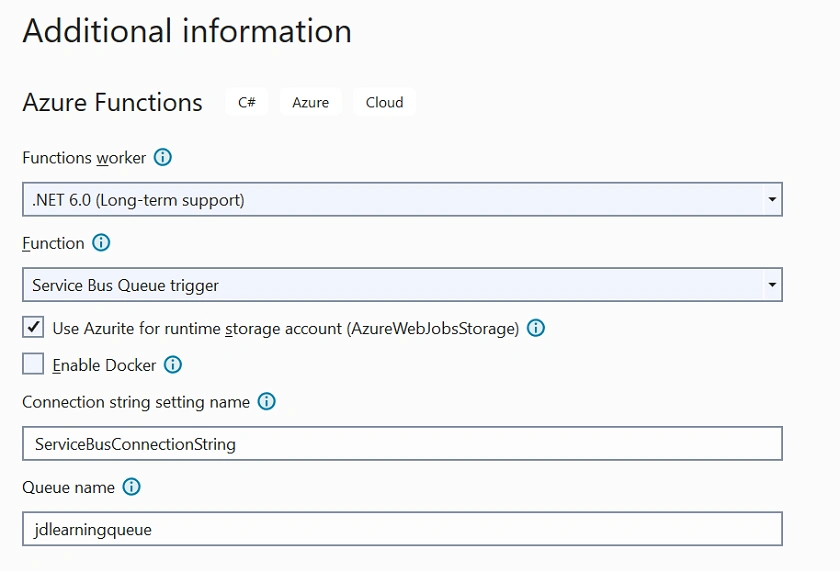Click the C# tag
The height and width of the screenshot is (571, 840).
(246, 102)
